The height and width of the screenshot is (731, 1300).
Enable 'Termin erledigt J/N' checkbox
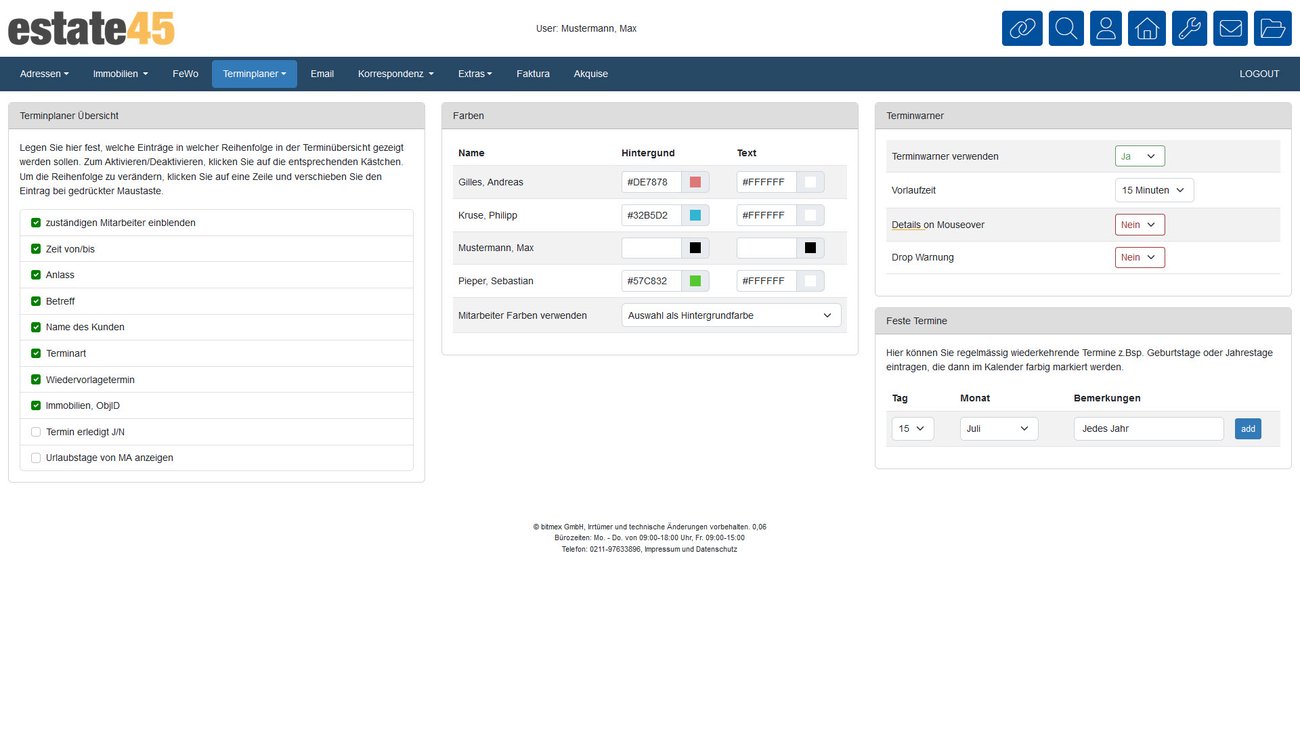(36, 432)
